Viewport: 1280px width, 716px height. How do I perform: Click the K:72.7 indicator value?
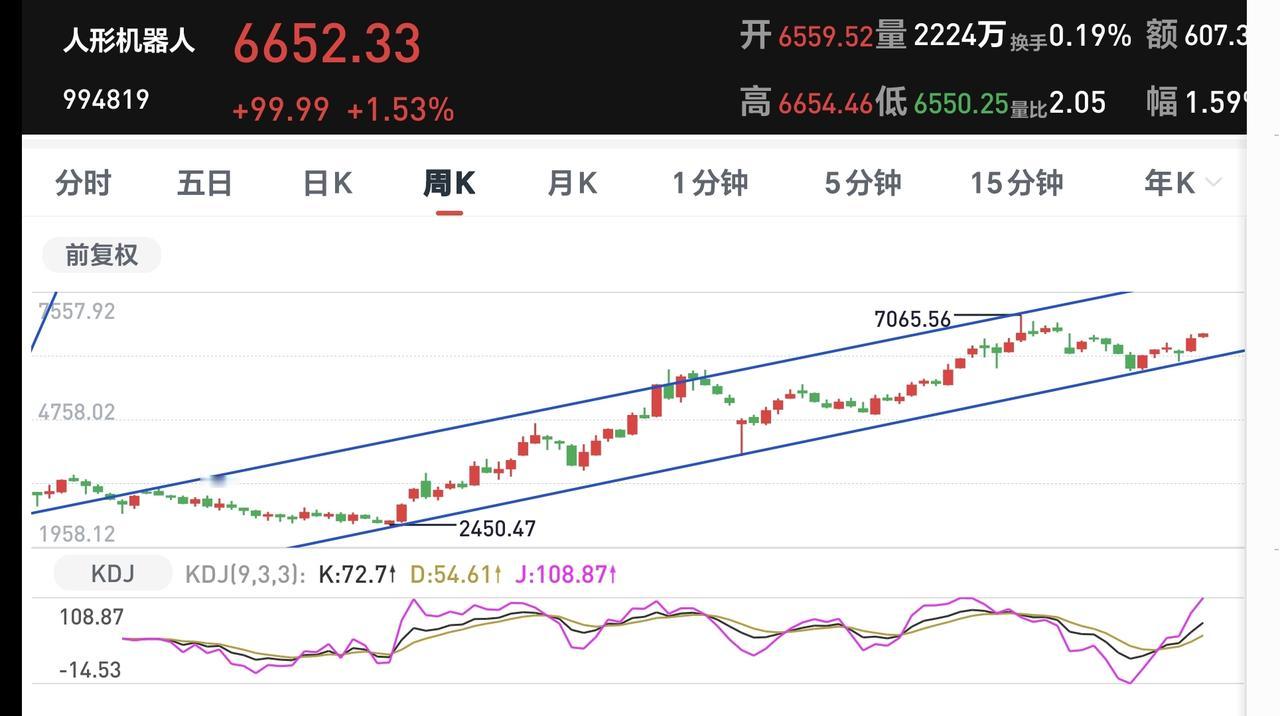[357, 574]
